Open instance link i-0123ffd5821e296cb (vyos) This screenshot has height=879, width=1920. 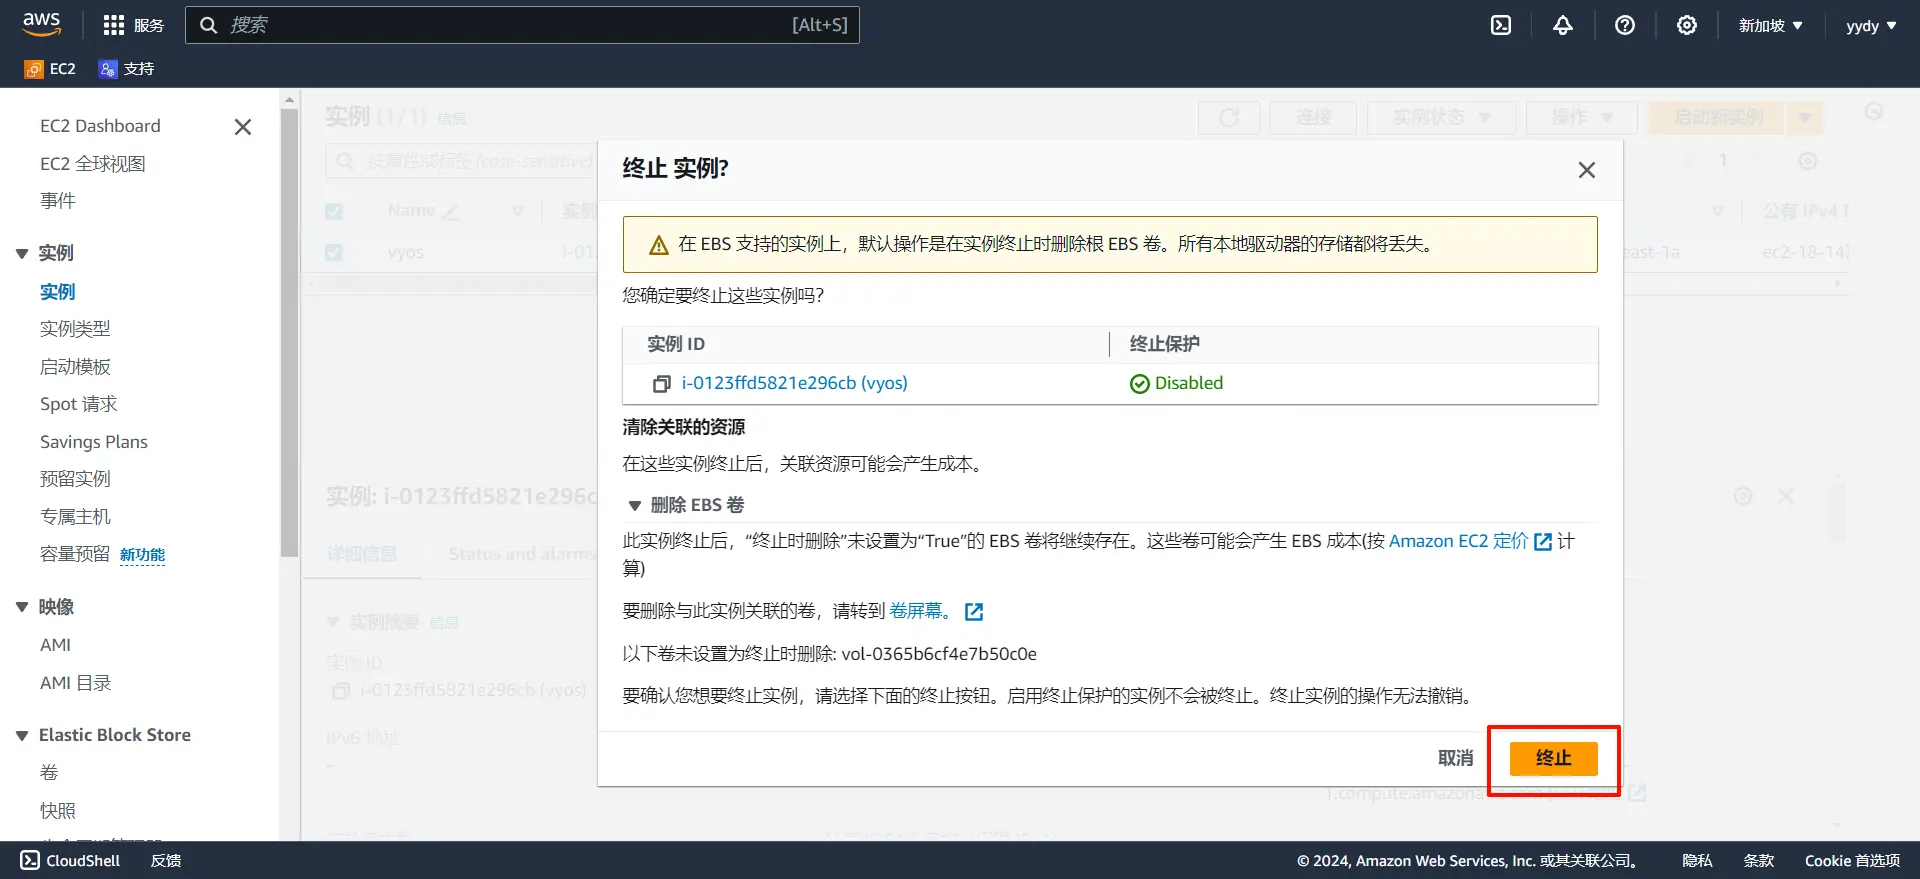click(x=794, y=383)
